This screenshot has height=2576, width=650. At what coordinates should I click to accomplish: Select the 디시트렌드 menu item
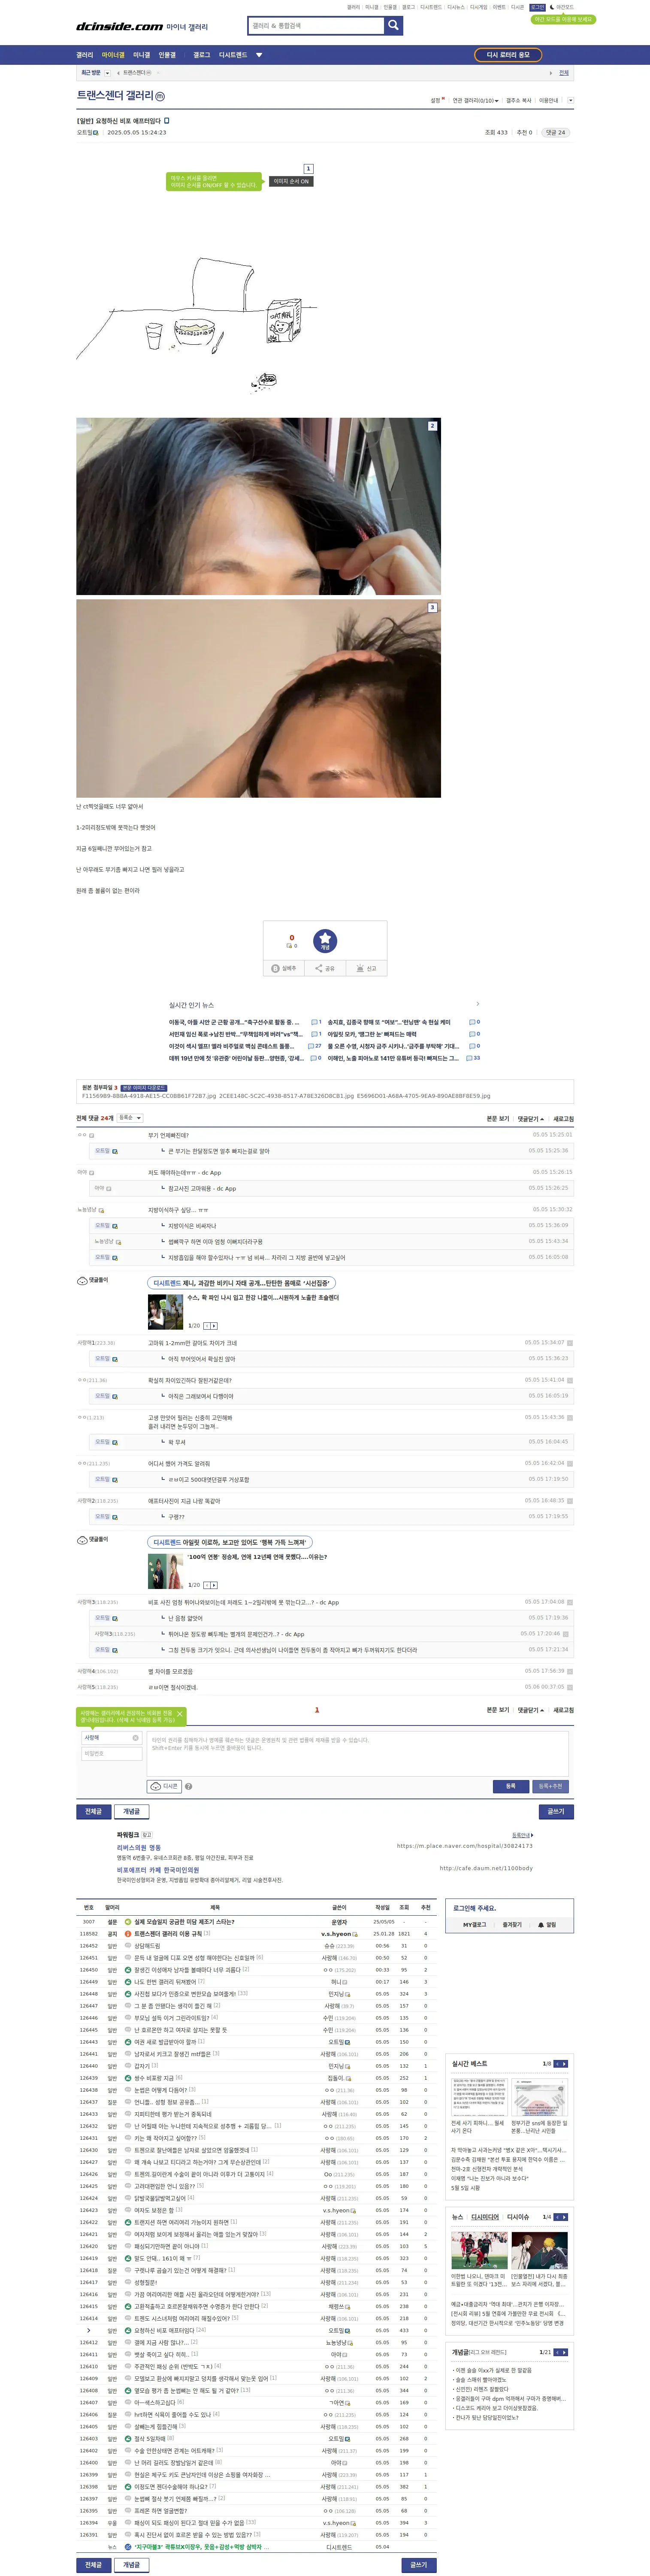point(233,55)
